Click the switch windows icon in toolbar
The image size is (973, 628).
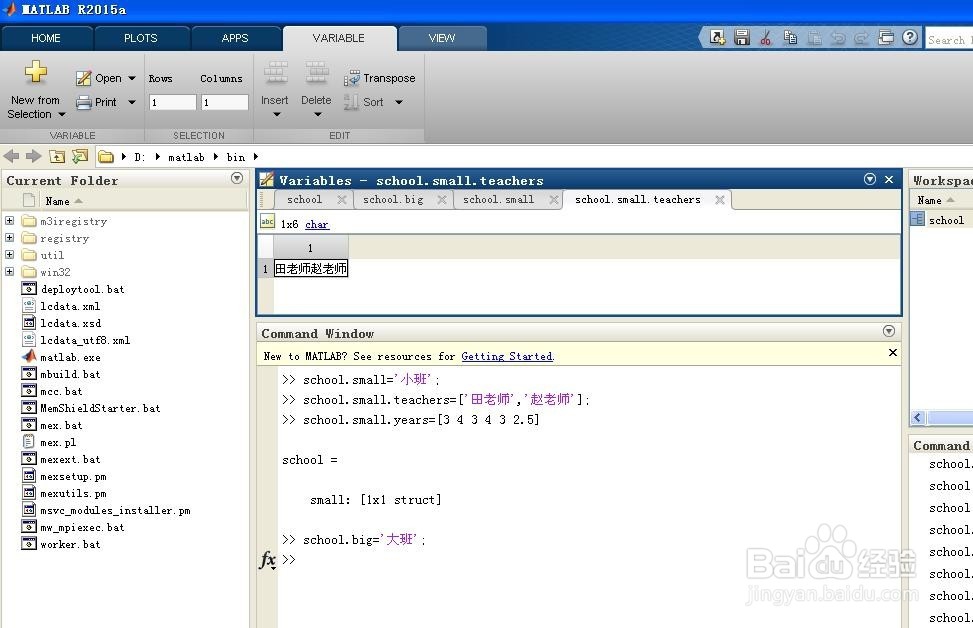(x=886, y=38)
